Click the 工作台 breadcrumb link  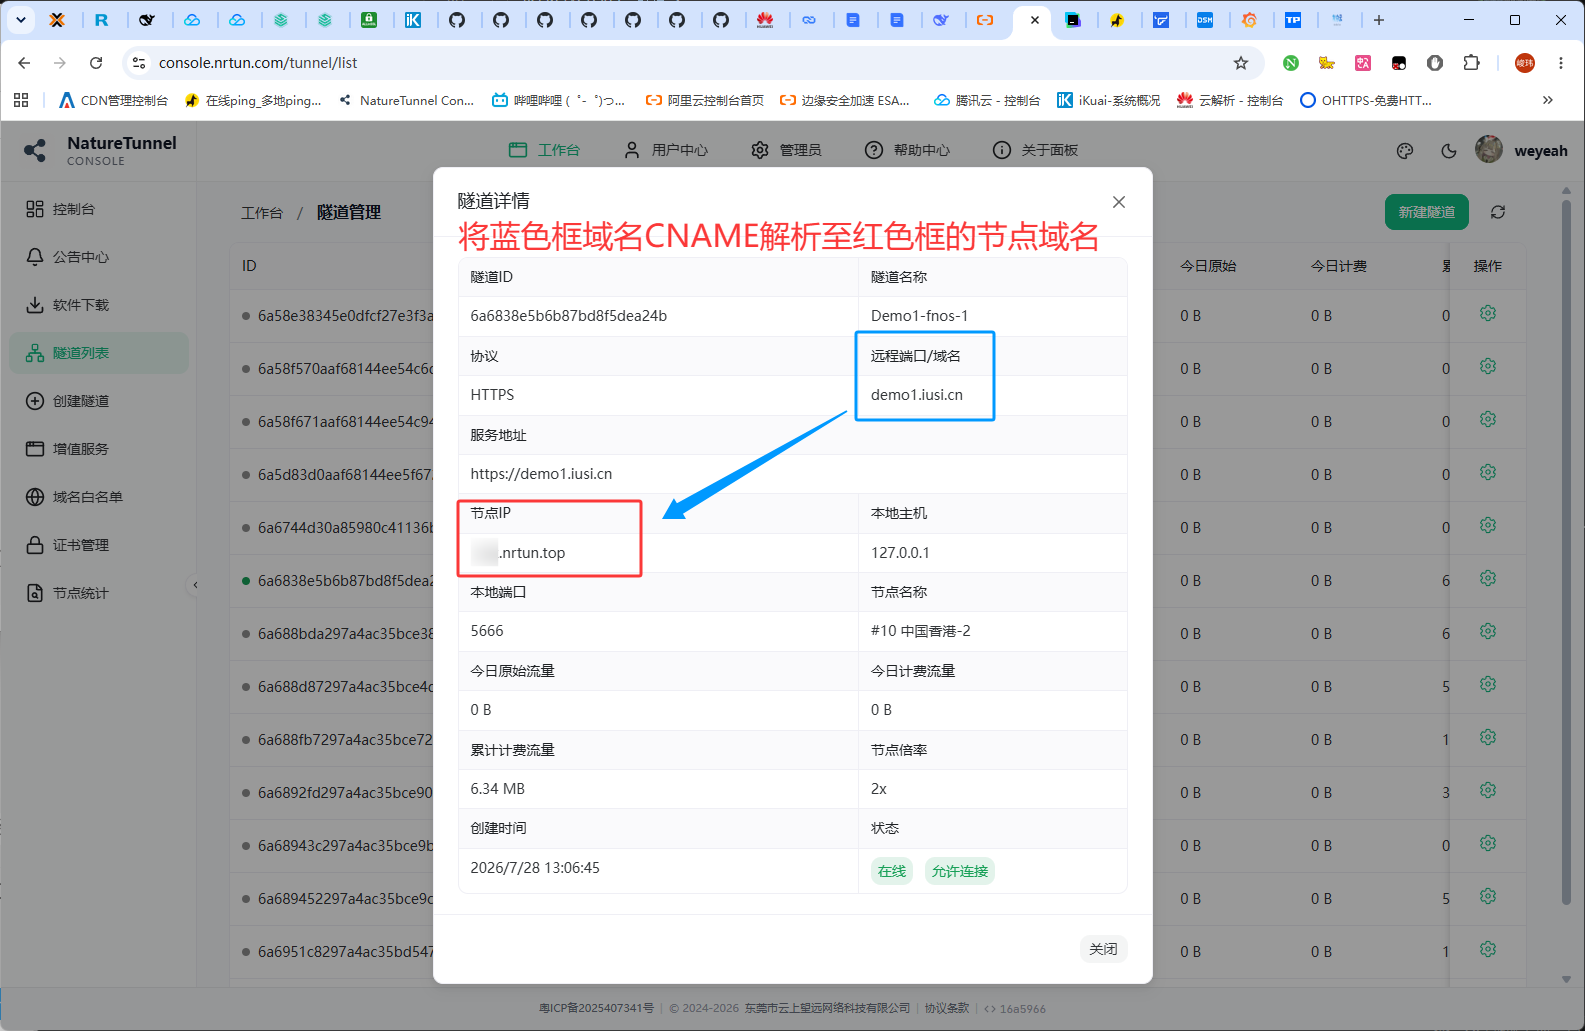click(x=262, y=213)
